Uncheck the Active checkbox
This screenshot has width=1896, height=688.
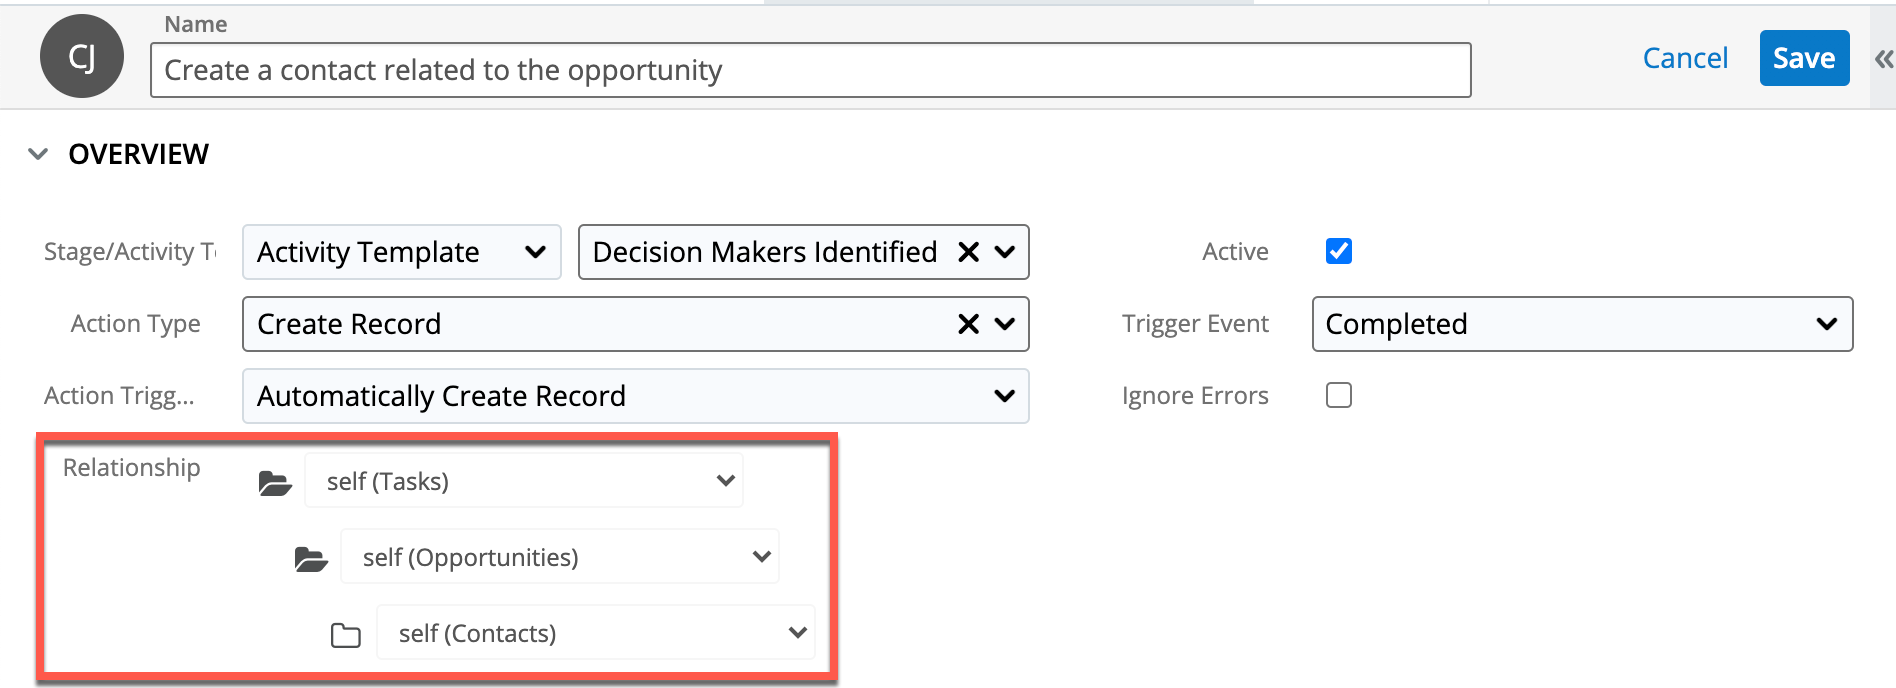point(1339,251)
